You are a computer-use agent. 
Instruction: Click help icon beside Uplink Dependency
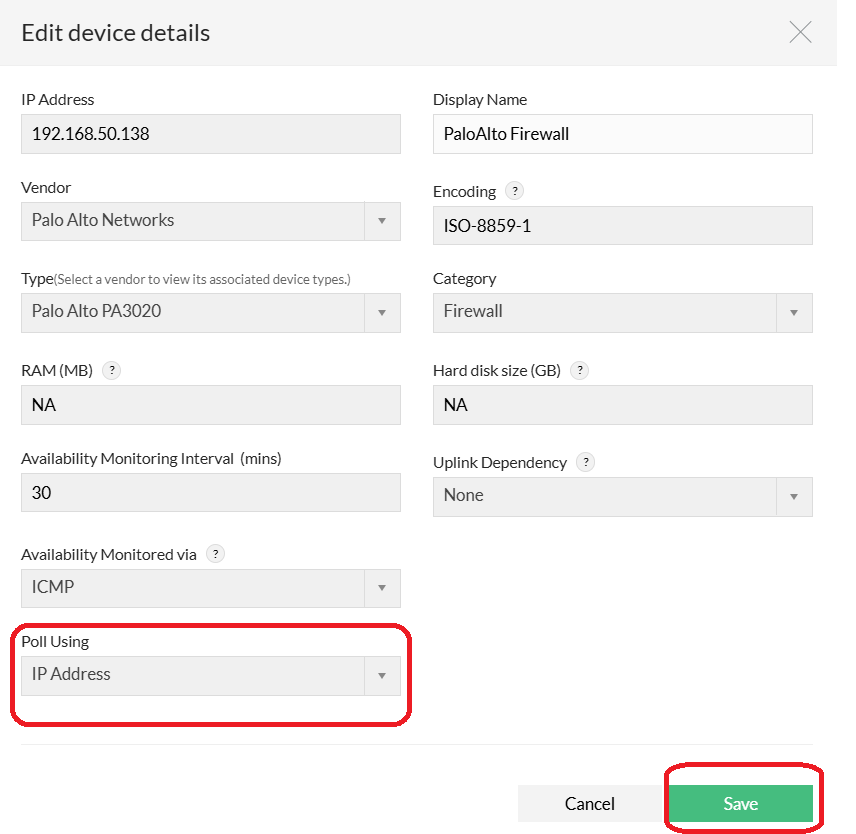point(586,462)
